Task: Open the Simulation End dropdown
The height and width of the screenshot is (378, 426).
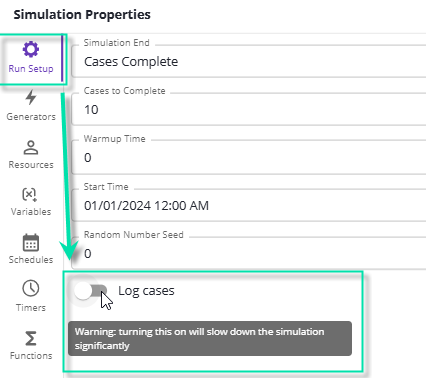Action: 249,60
